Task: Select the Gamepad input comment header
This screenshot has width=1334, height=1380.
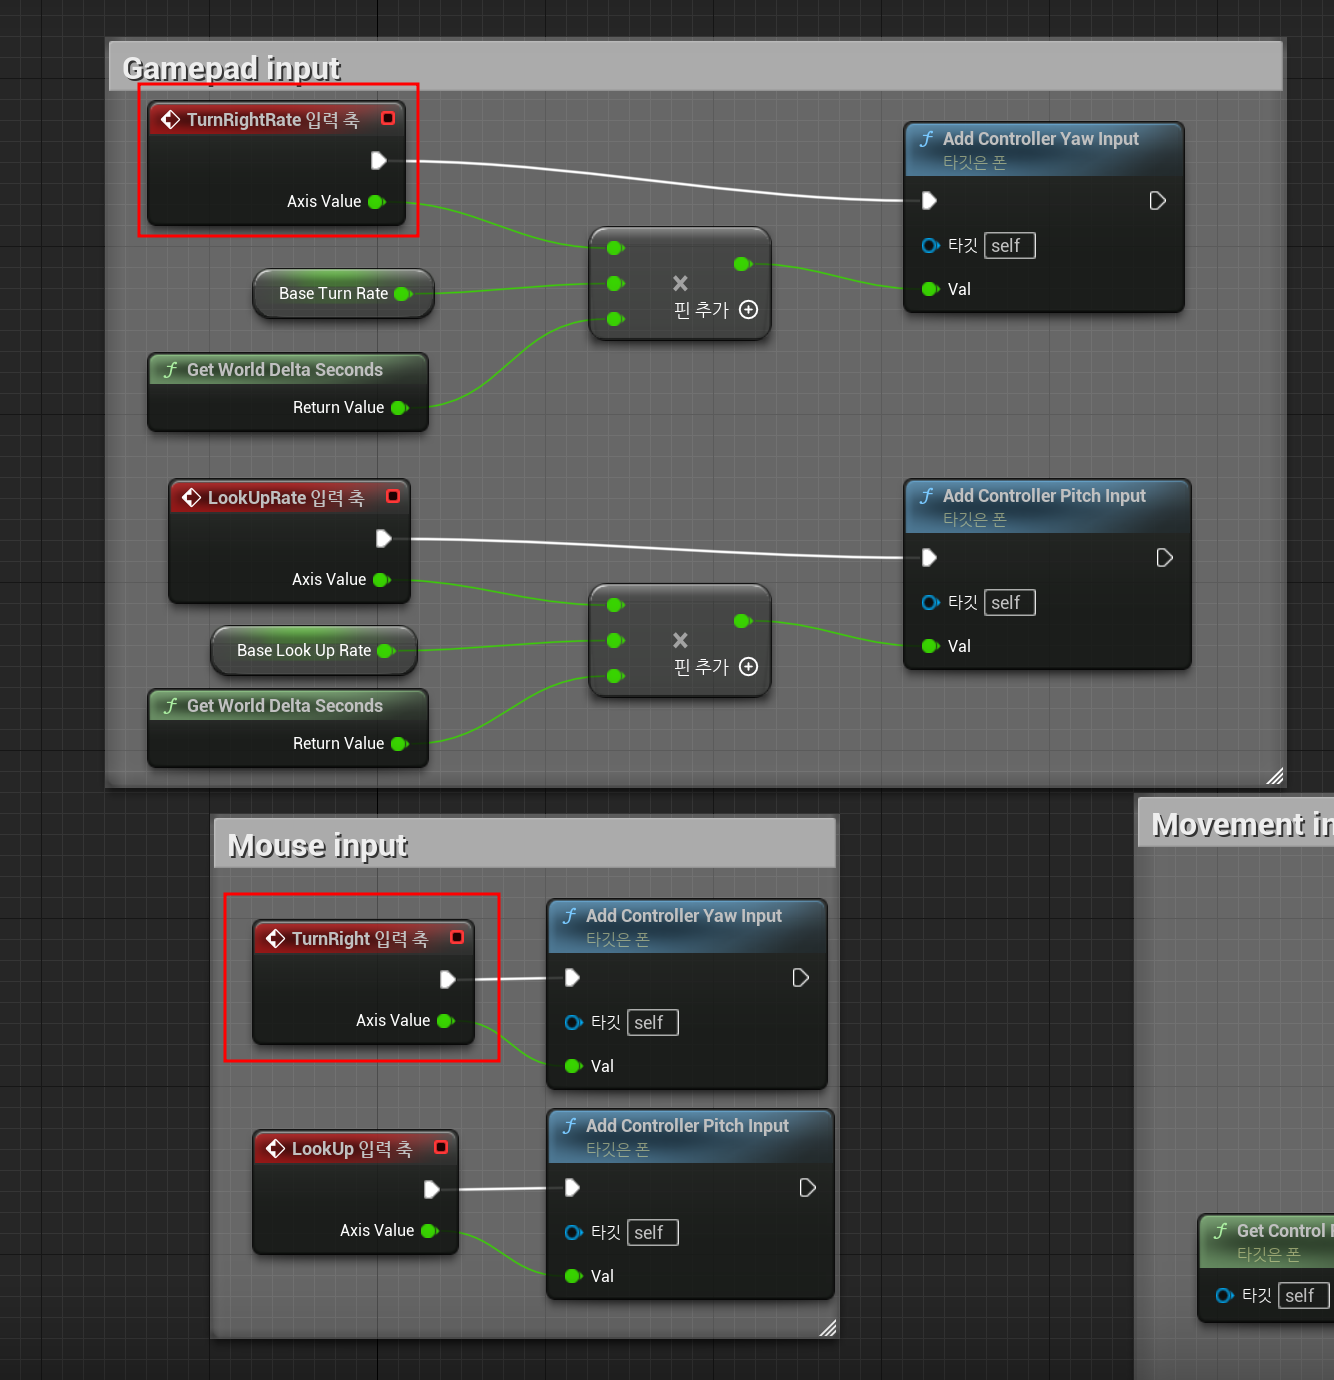Action: 231,68
